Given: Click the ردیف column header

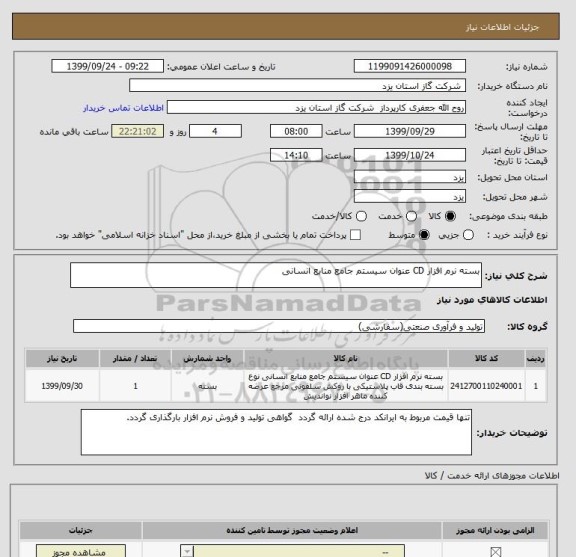Looking at the screenshot, I should coord(536,359).
